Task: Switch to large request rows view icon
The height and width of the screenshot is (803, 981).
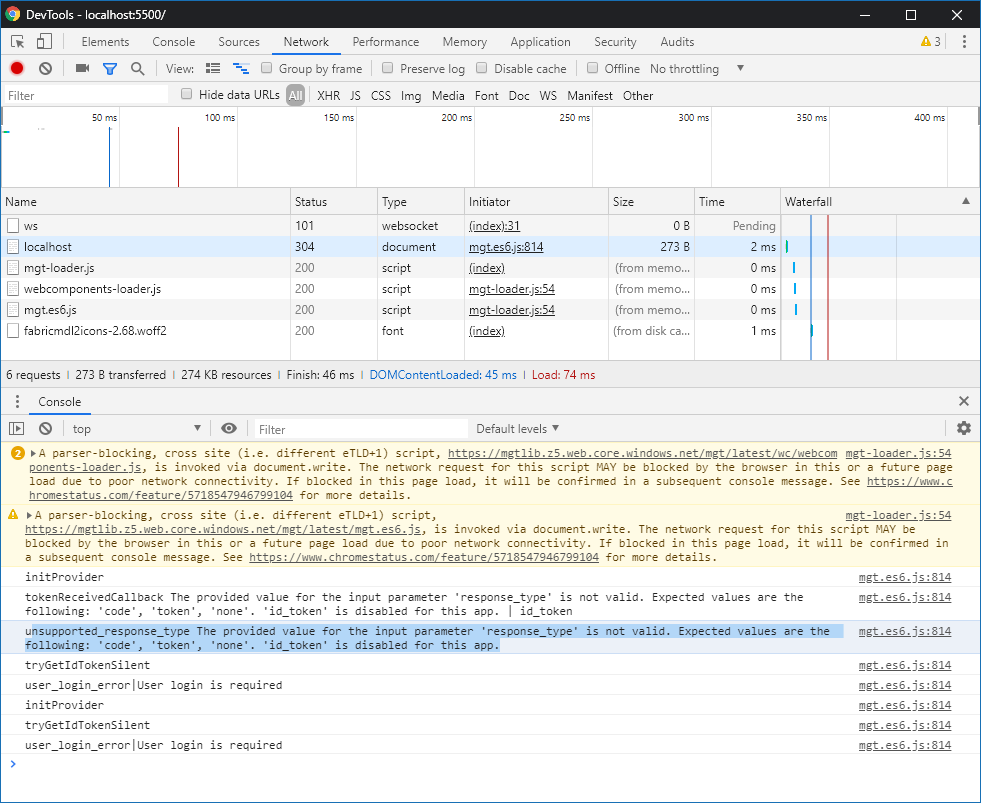Action: click(x=212, y=68)
